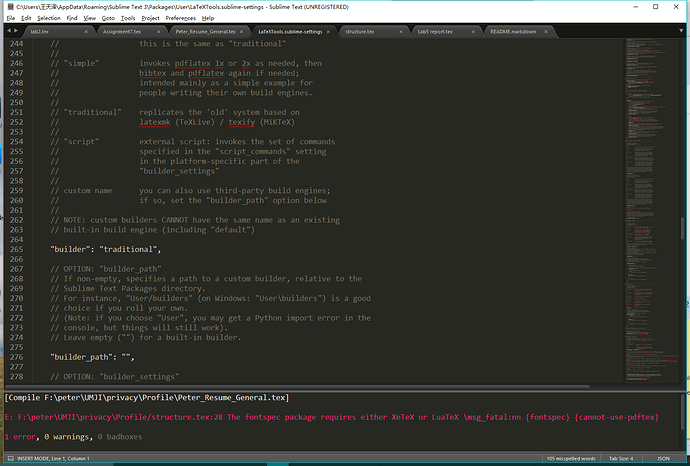Open the Project menu
This screenshot has width=690, height=466.
point(150,18)
